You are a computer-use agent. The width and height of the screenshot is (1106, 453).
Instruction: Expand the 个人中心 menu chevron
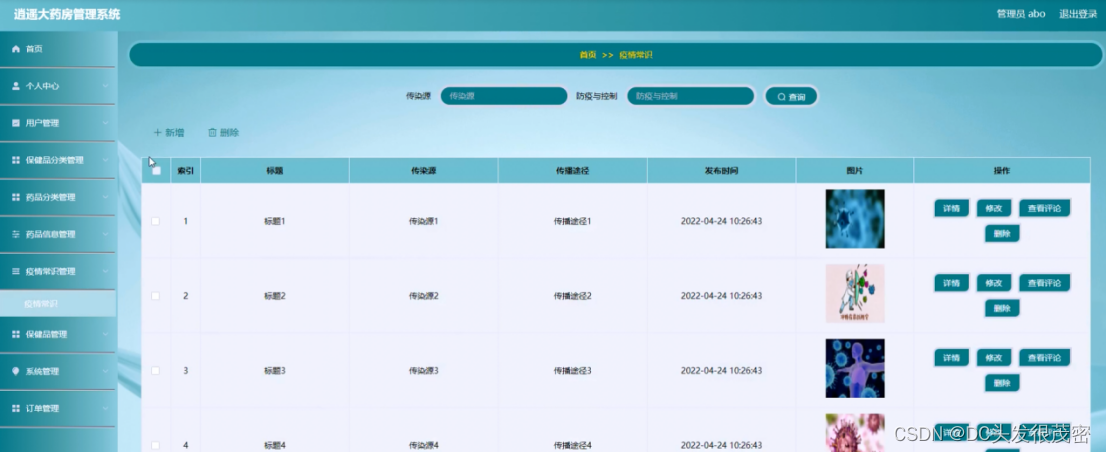point(106,86)
